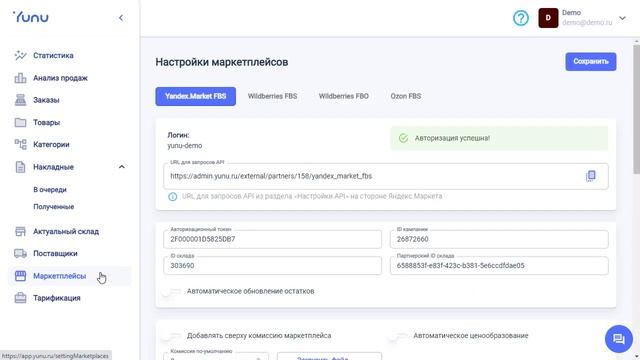
Task: Open the help question mark icon
Action: (x=521, y=18)
